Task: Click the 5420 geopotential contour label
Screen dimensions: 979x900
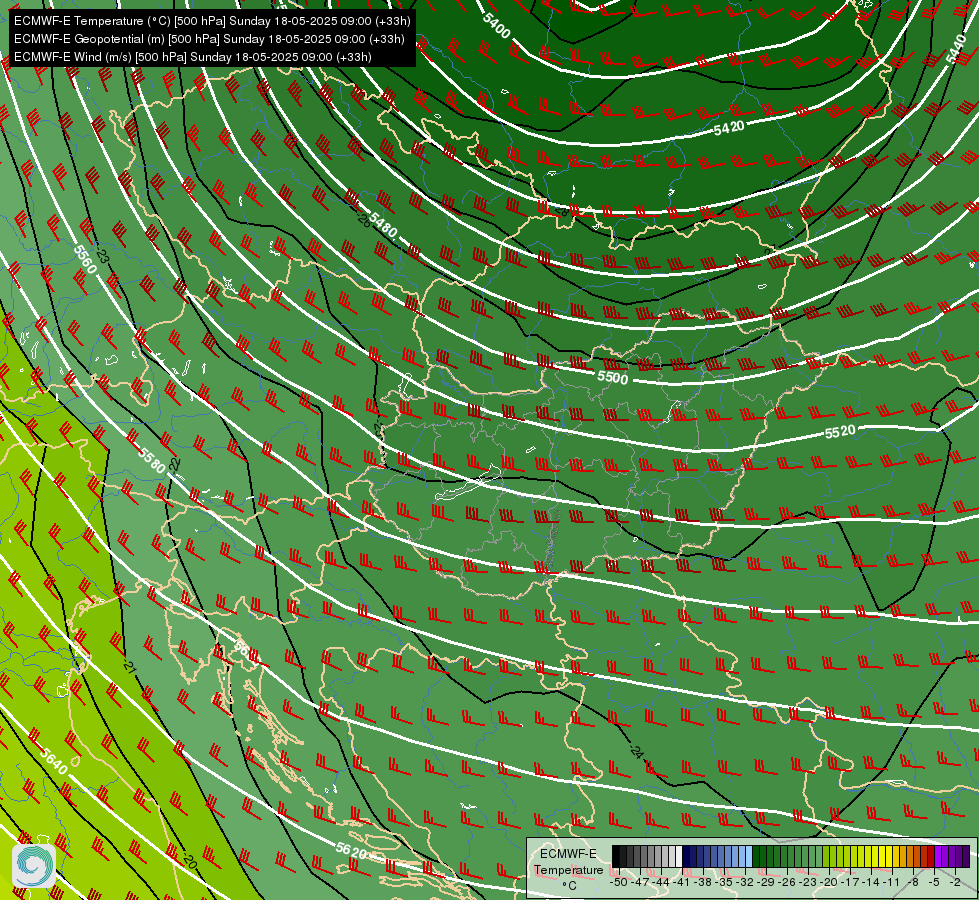Action: pos(729,128)
